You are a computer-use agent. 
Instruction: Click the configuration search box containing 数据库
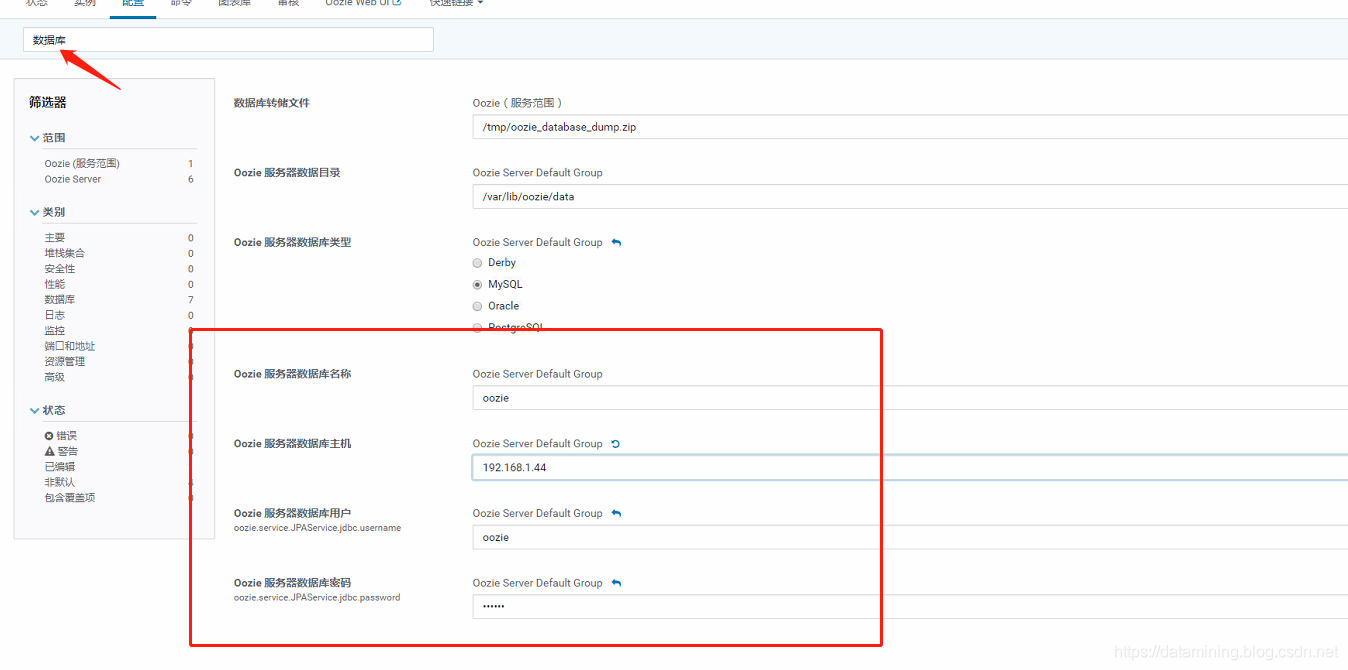click(x=228, y=40)
